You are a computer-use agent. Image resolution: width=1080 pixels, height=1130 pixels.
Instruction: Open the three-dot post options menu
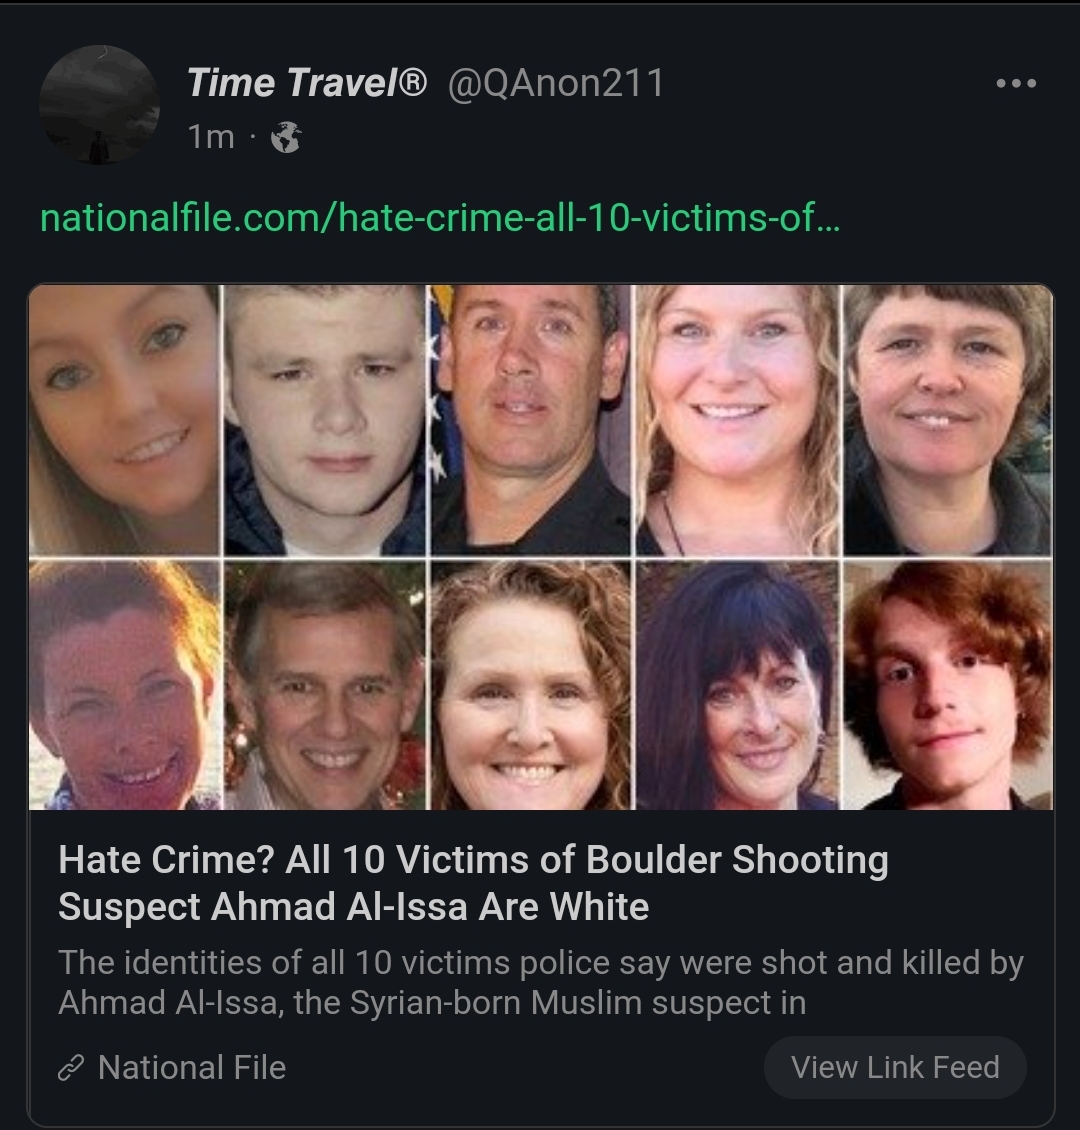coord(1016,84)
